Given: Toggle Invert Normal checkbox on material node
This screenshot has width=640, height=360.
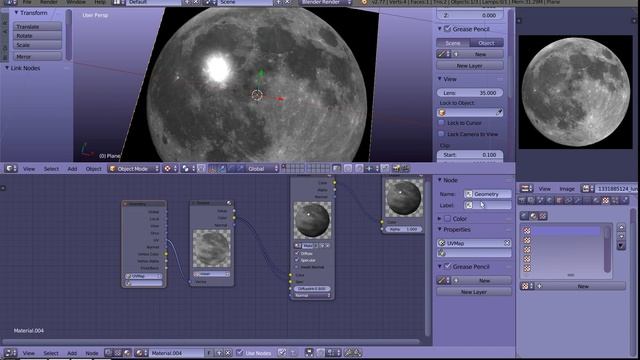Looking at the screenshot, I should pyautogui.click(x=297, y=267).
